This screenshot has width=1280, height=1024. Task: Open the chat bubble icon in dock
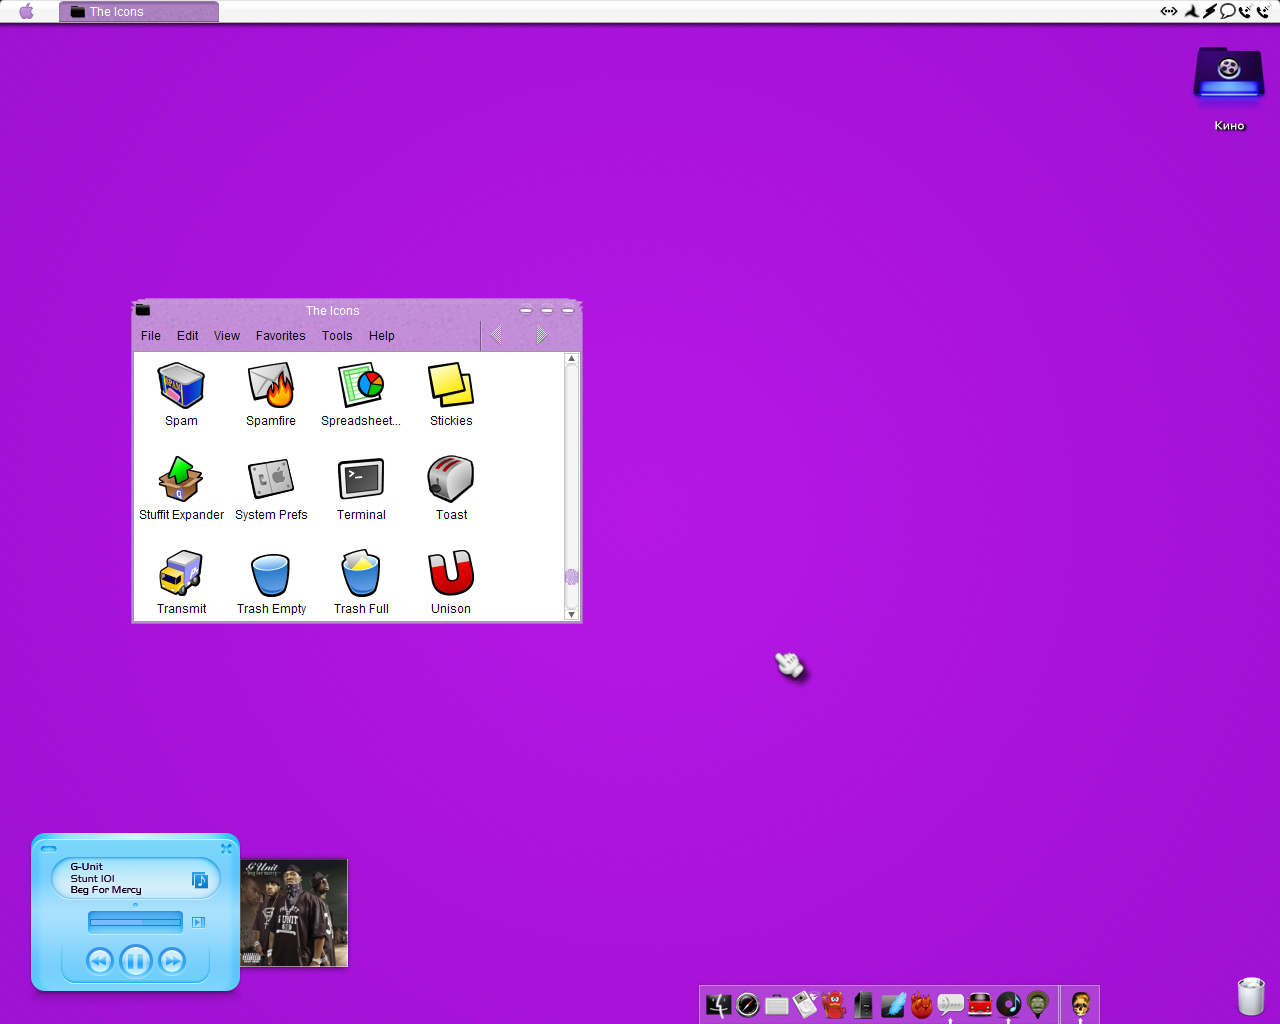click(951, 1004)
